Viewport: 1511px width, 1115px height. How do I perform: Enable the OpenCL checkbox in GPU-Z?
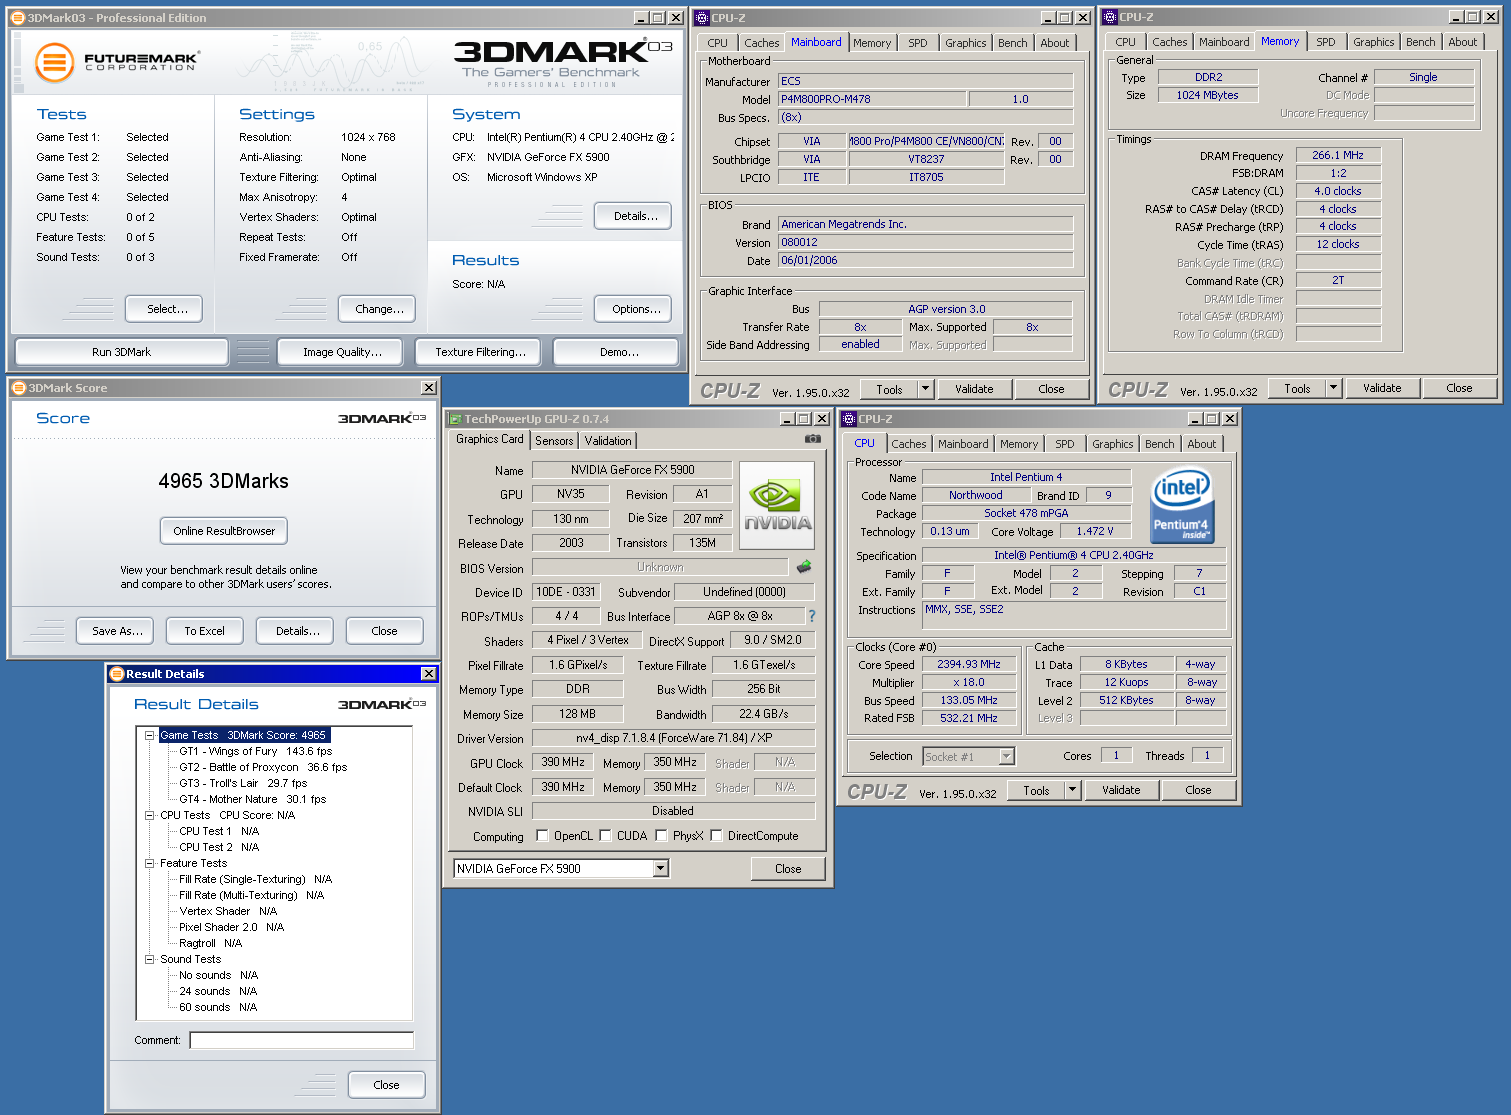pos(542,836)
